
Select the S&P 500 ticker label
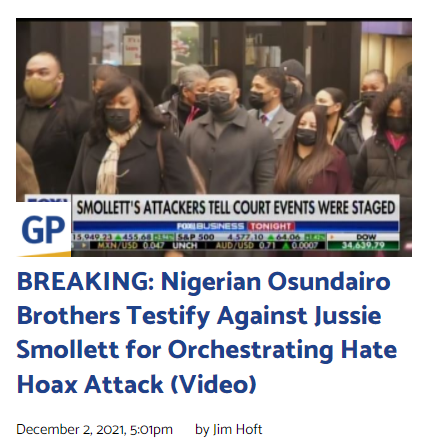(195, 237)
